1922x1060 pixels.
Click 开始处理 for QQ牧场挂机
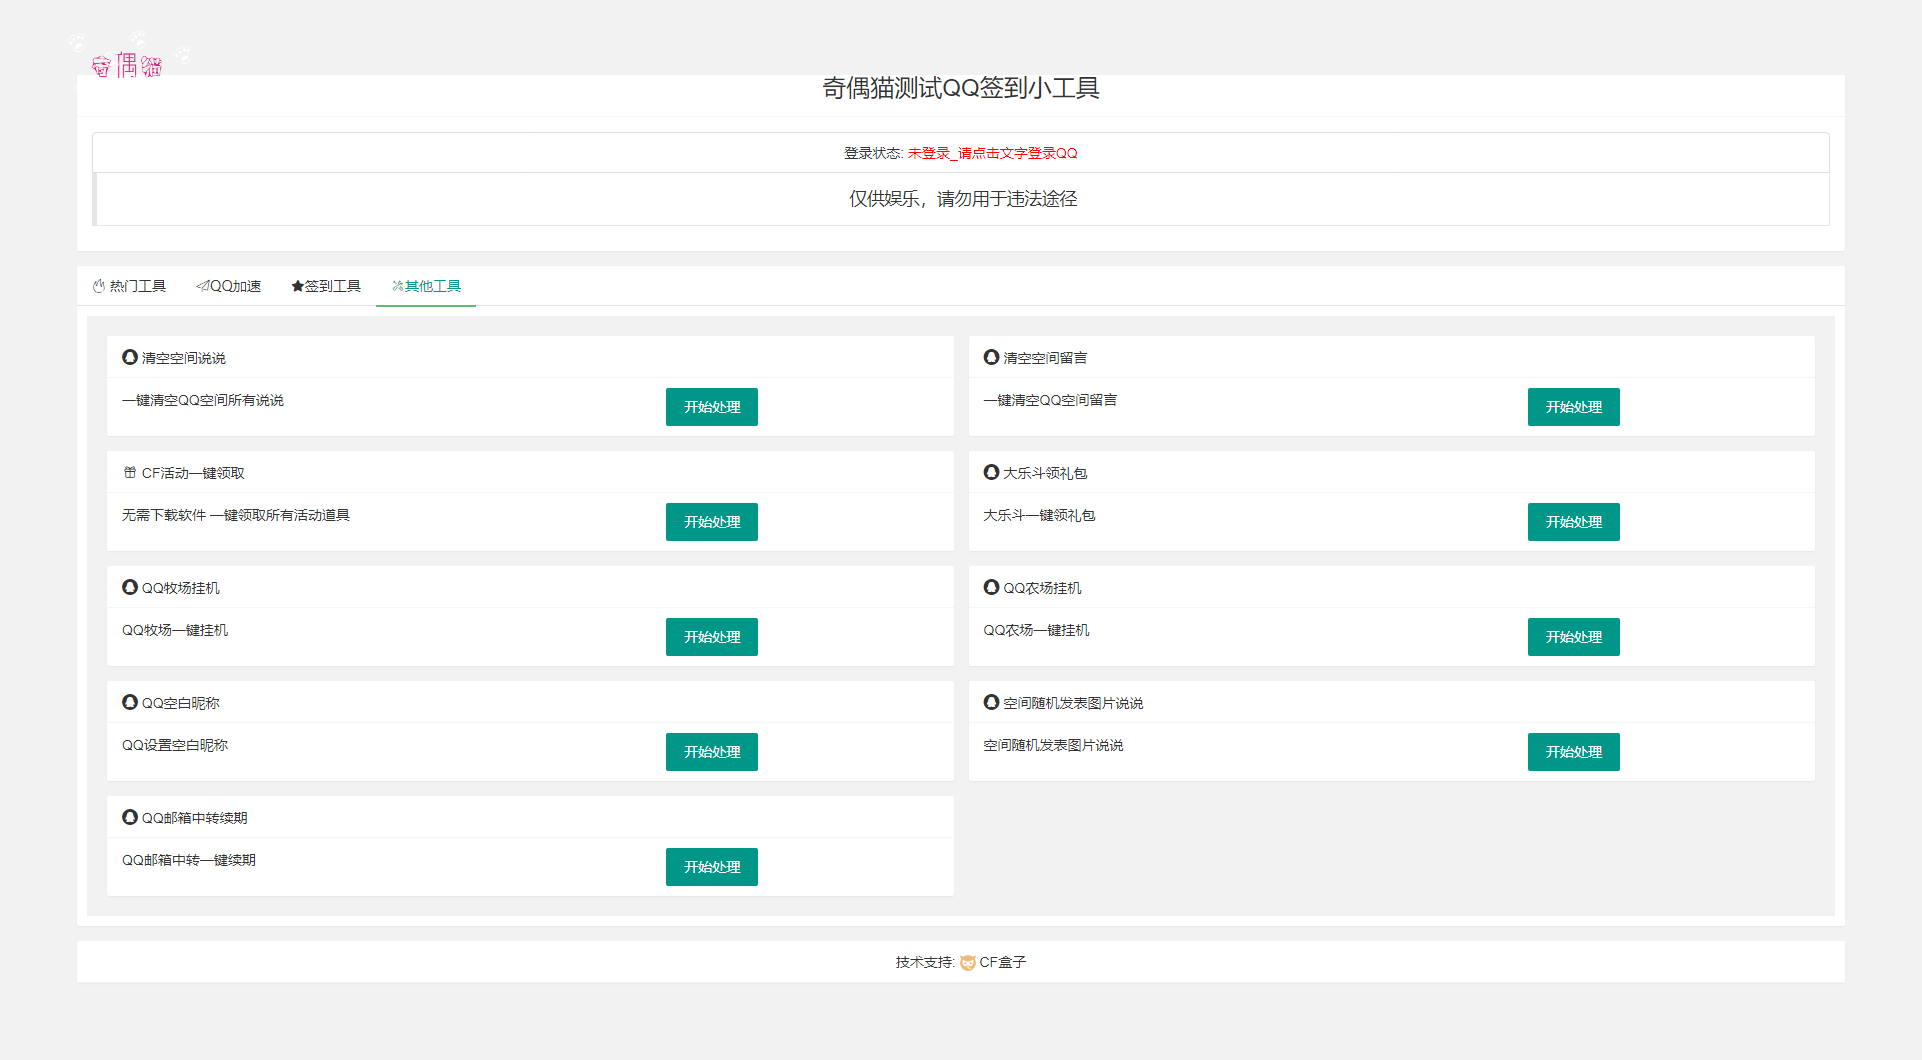712,637
